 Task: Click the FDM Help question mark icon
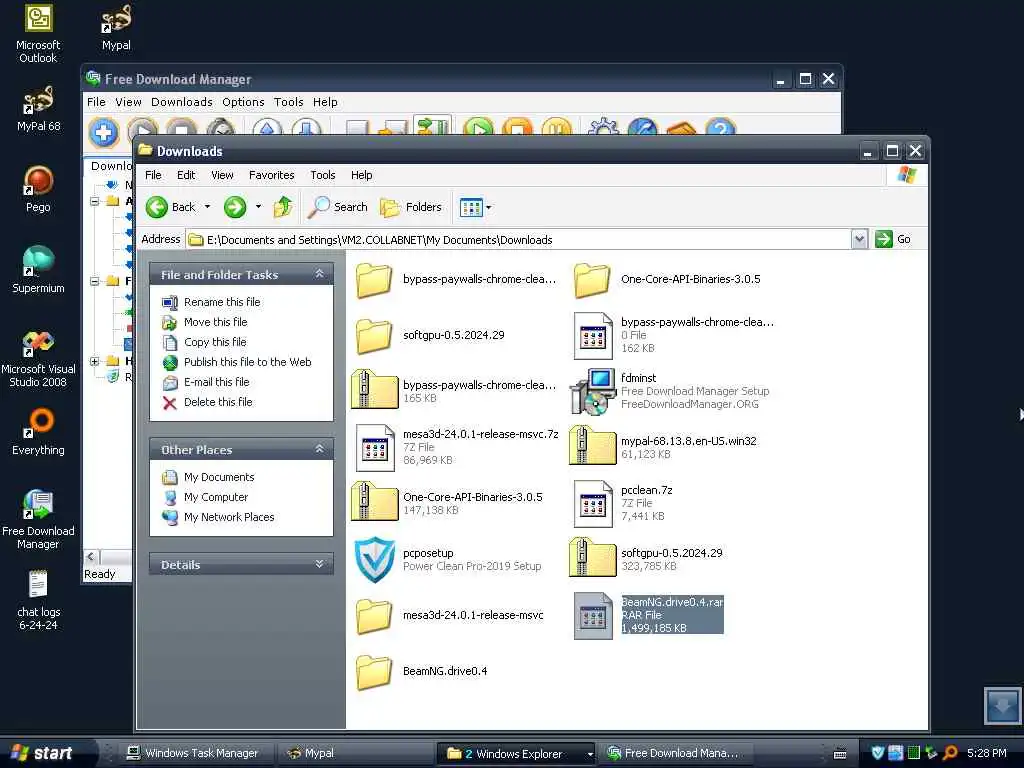(x=720, y=128)
